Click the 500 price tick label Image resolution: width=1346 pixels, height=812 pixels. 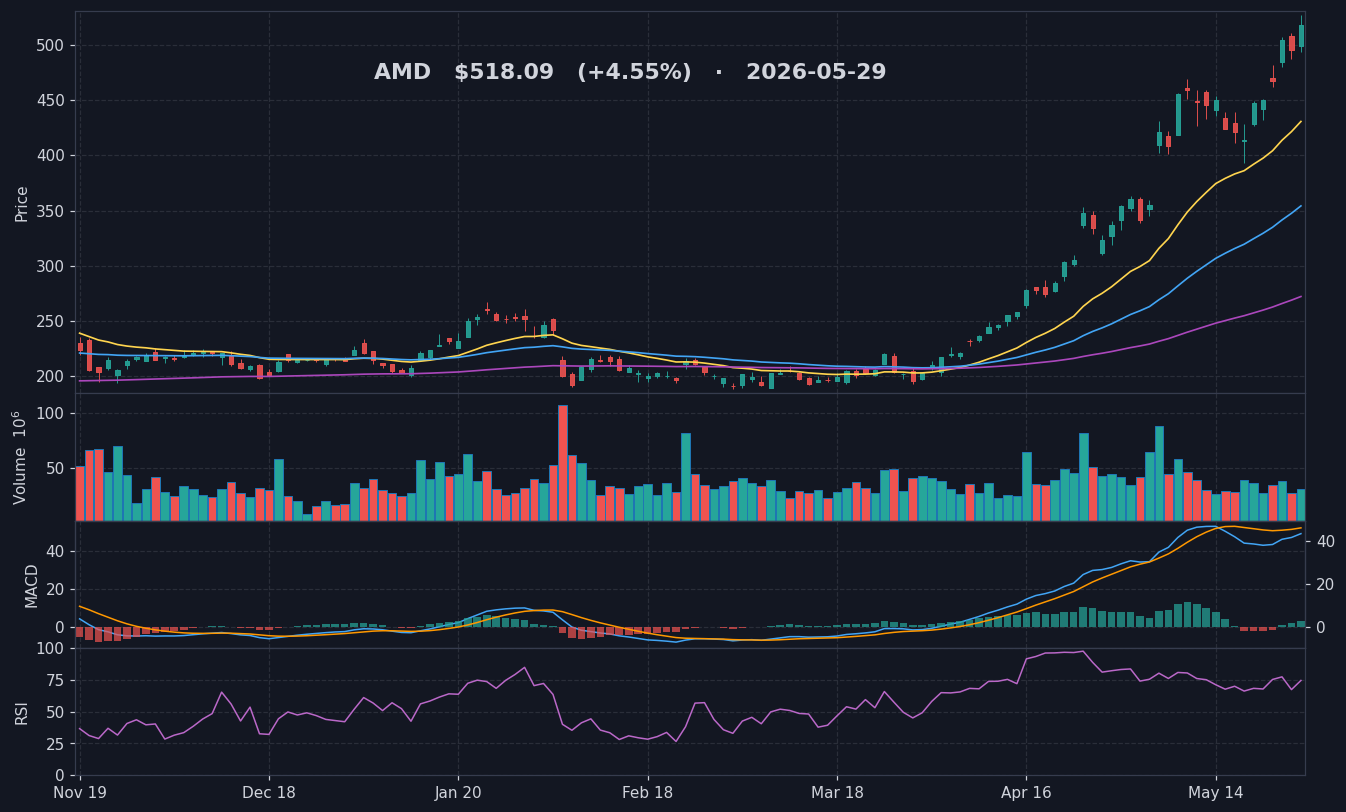tap(50, 46)
